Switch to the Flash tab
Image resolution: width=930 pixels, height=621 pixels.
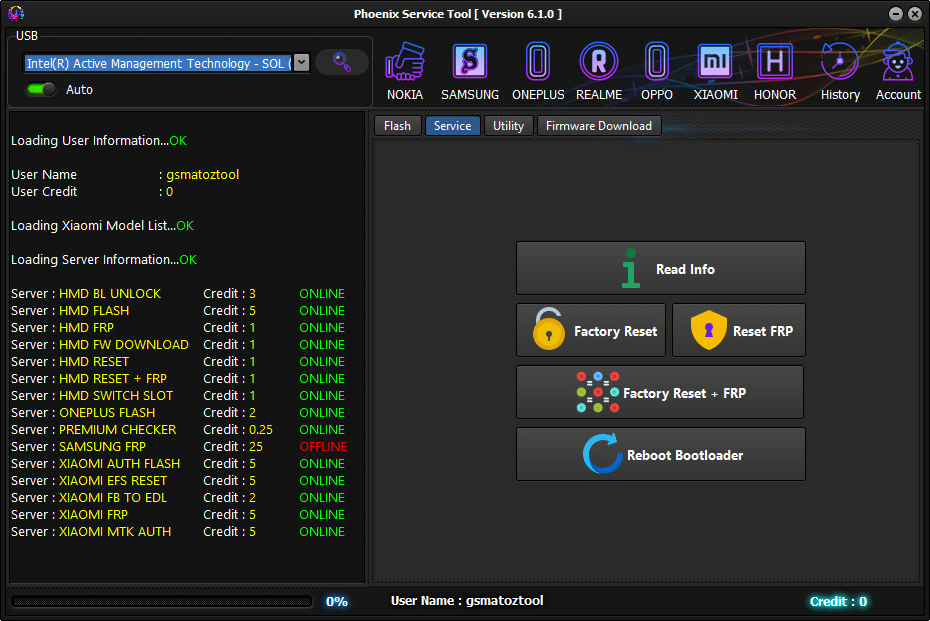click(x=397, y=125)
